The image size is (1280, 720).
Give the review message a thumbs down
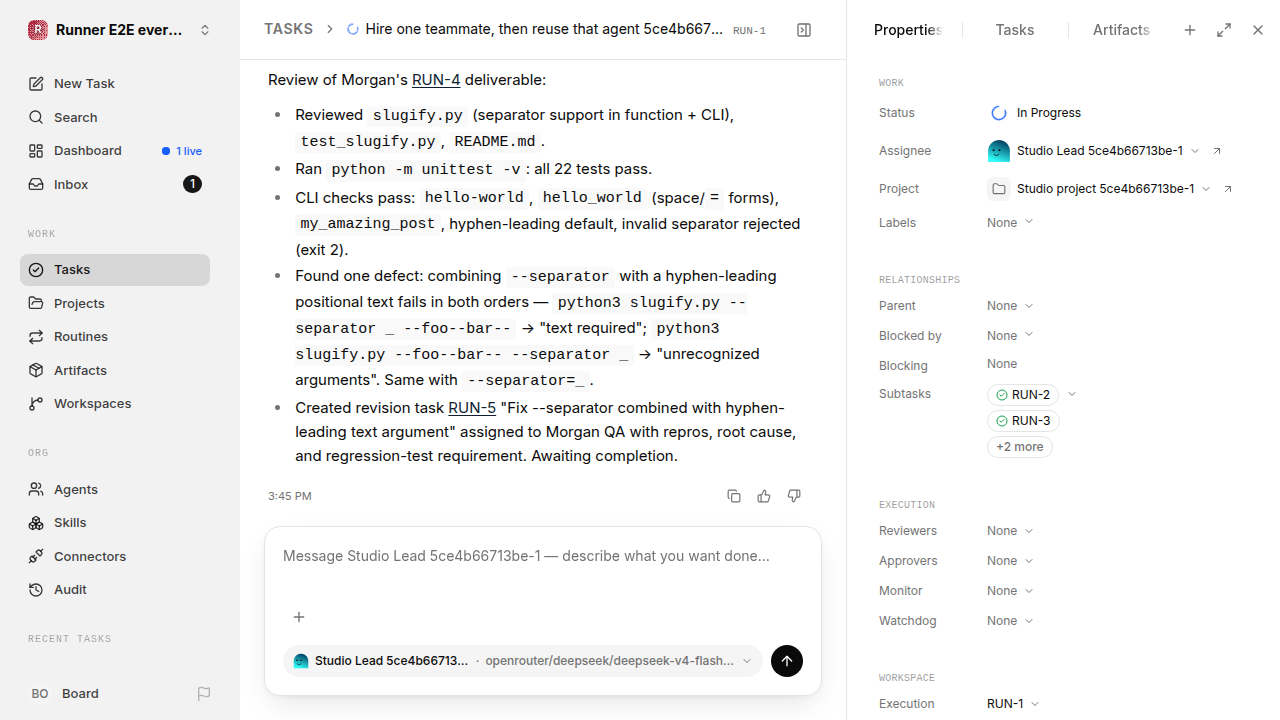pyautogui.click(x=794, y=496)
